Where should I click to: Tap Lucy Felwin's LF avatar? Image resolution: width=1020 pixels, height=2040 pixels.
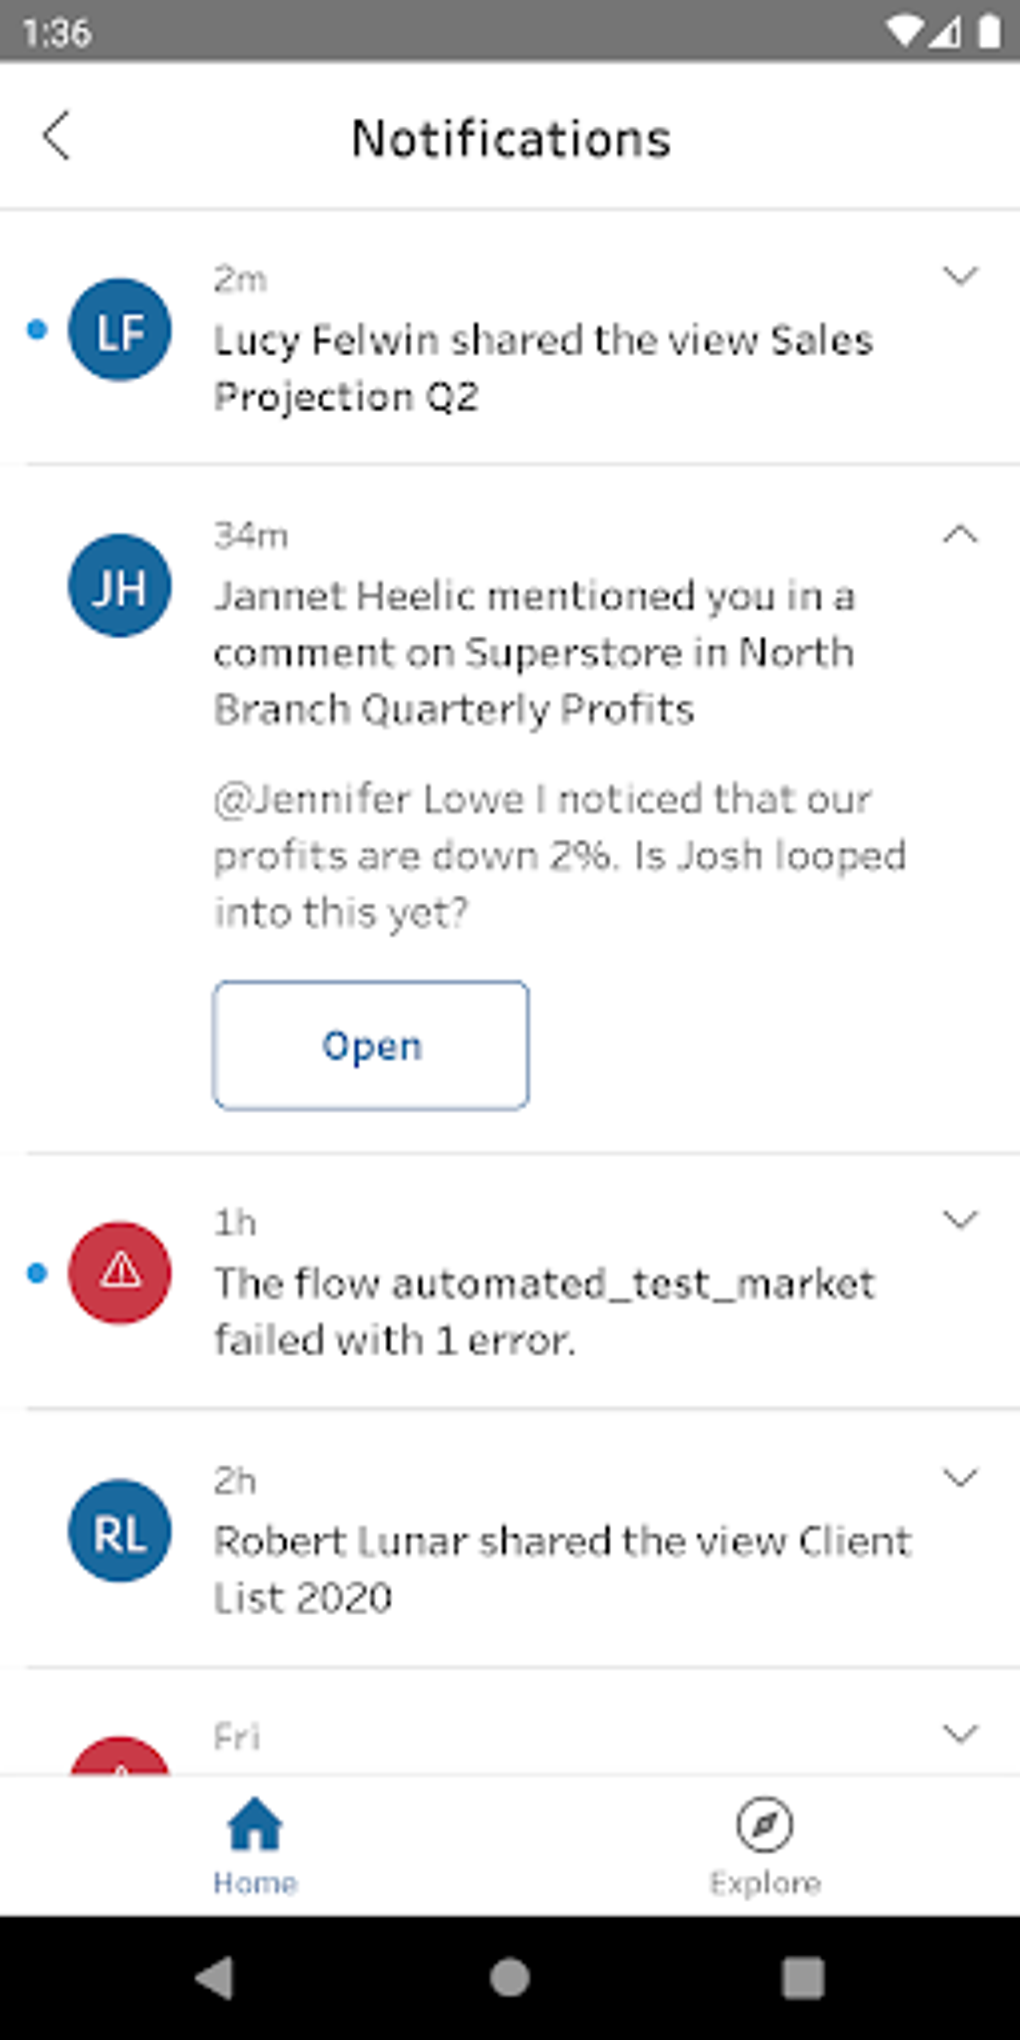[x=120, y=330]
